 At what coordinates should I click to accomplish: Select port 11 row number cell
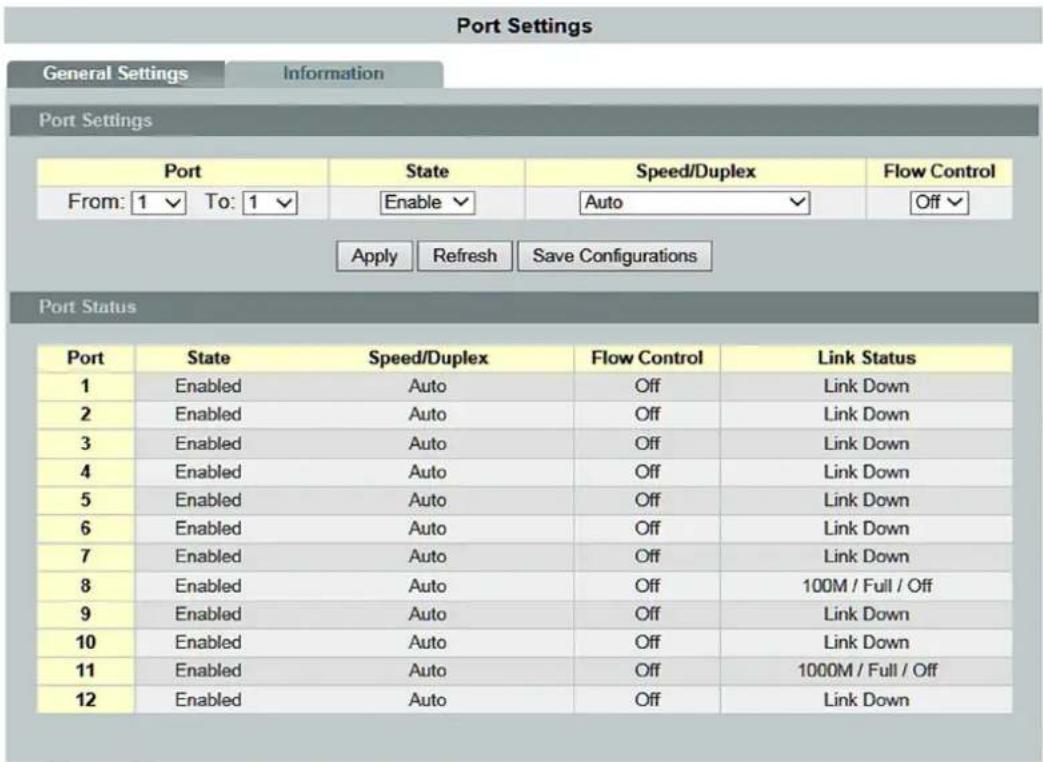85,671
